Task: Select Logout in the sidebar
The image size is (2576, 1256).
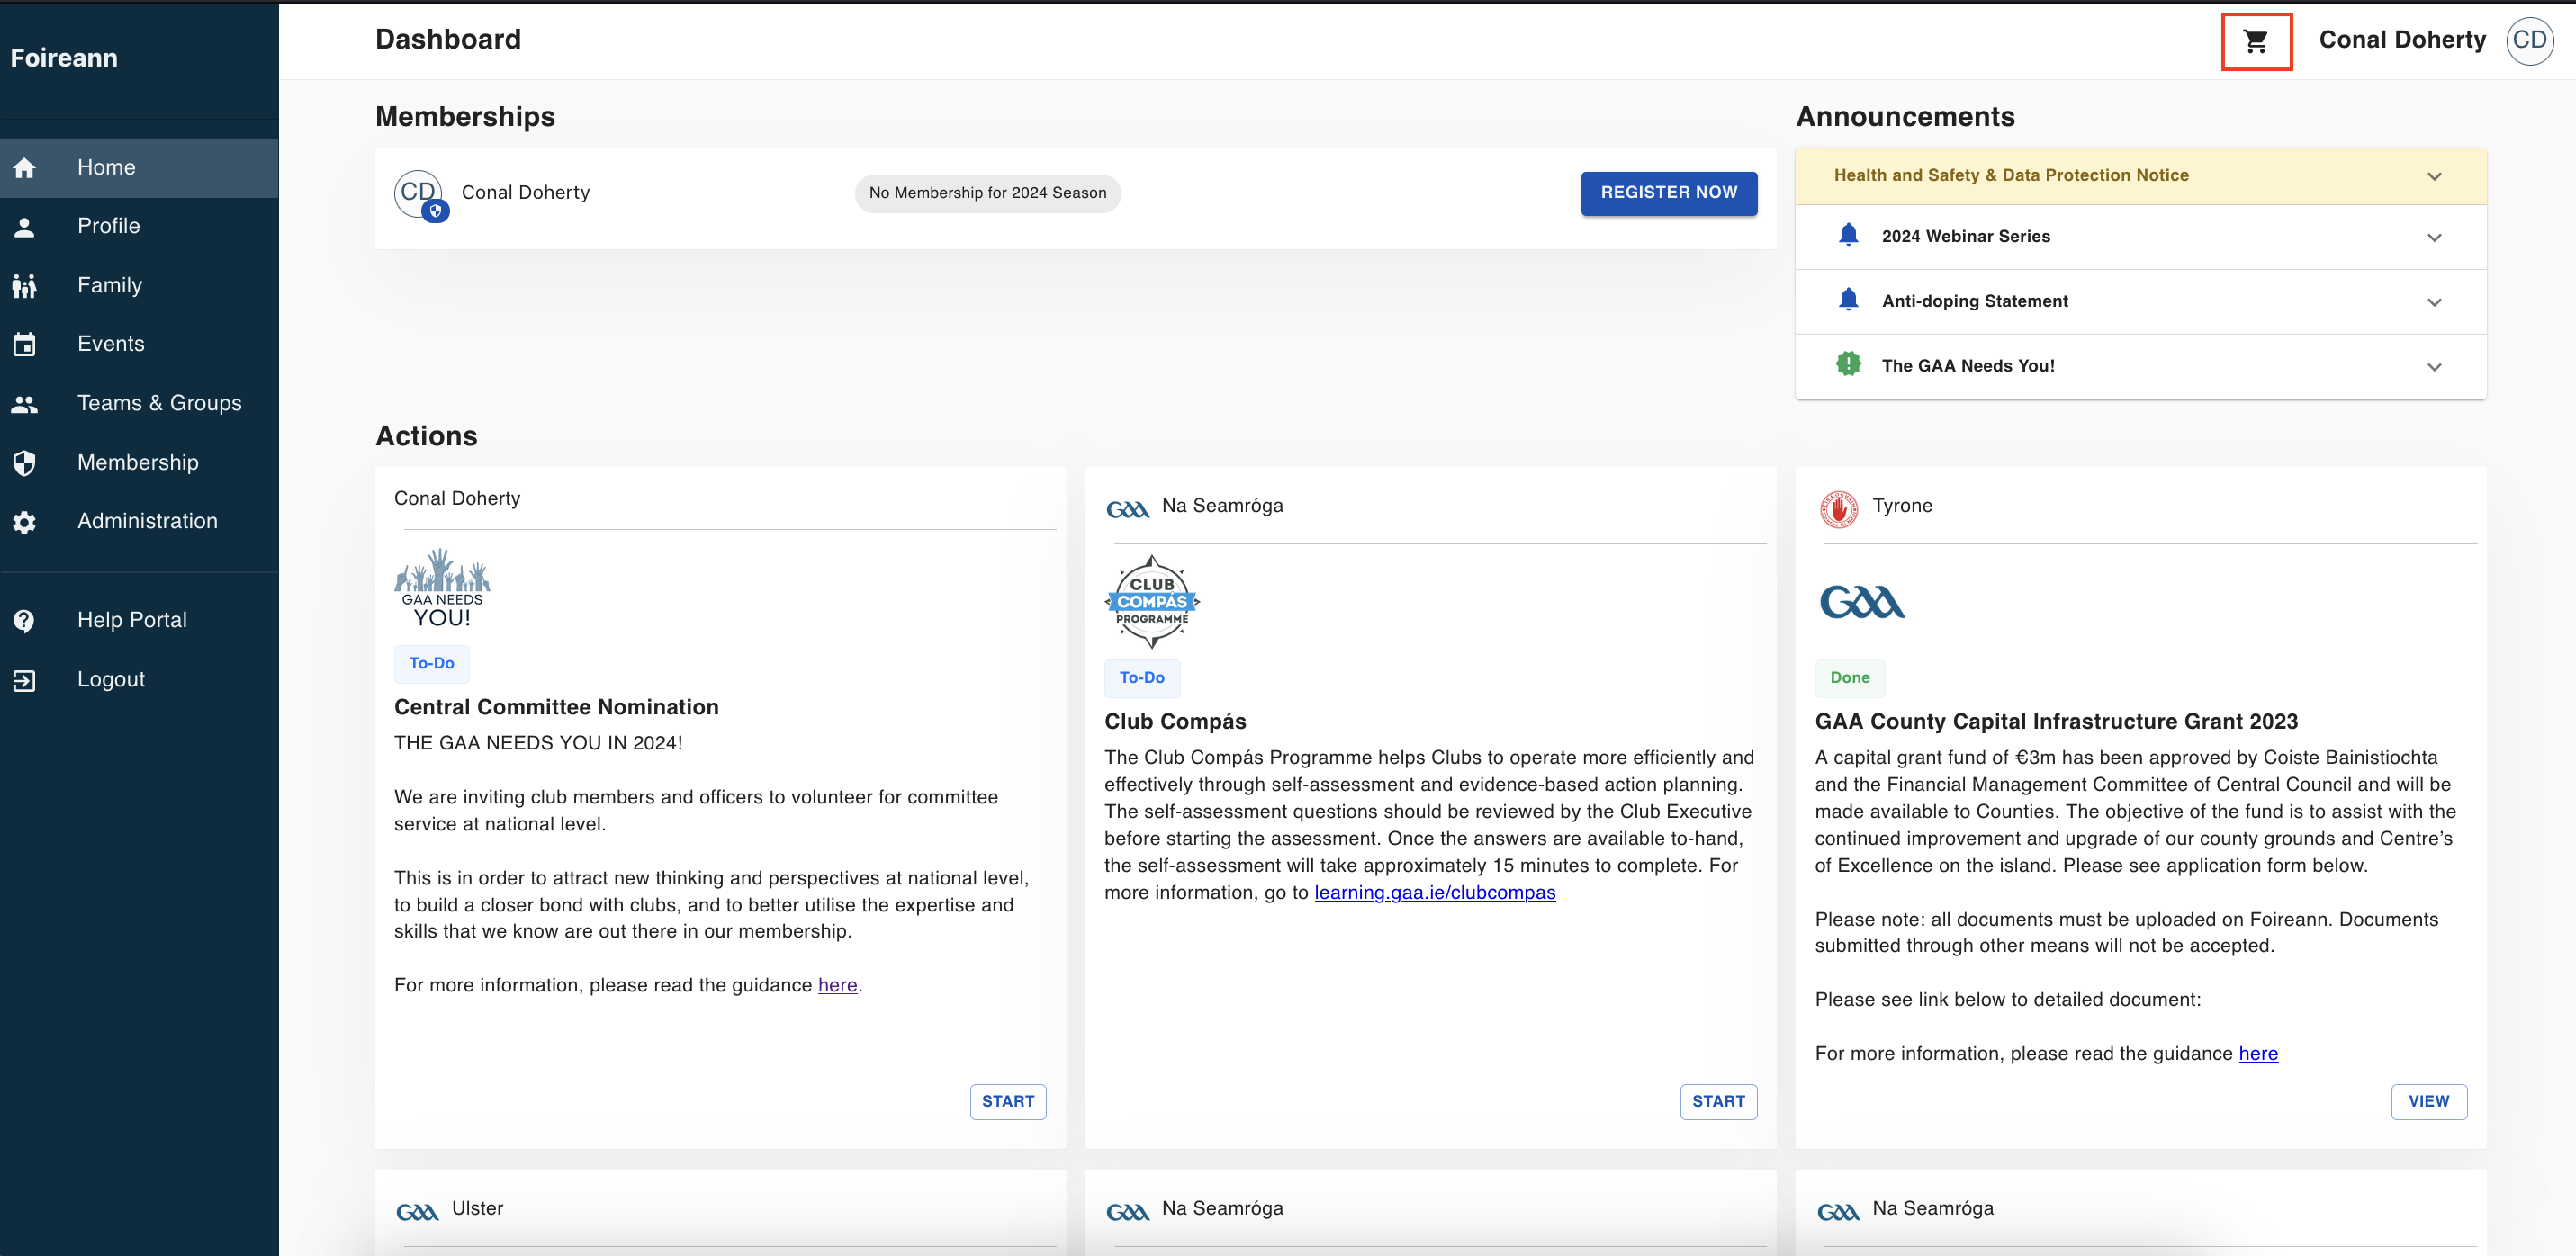Action: click(x=139, y=679)
